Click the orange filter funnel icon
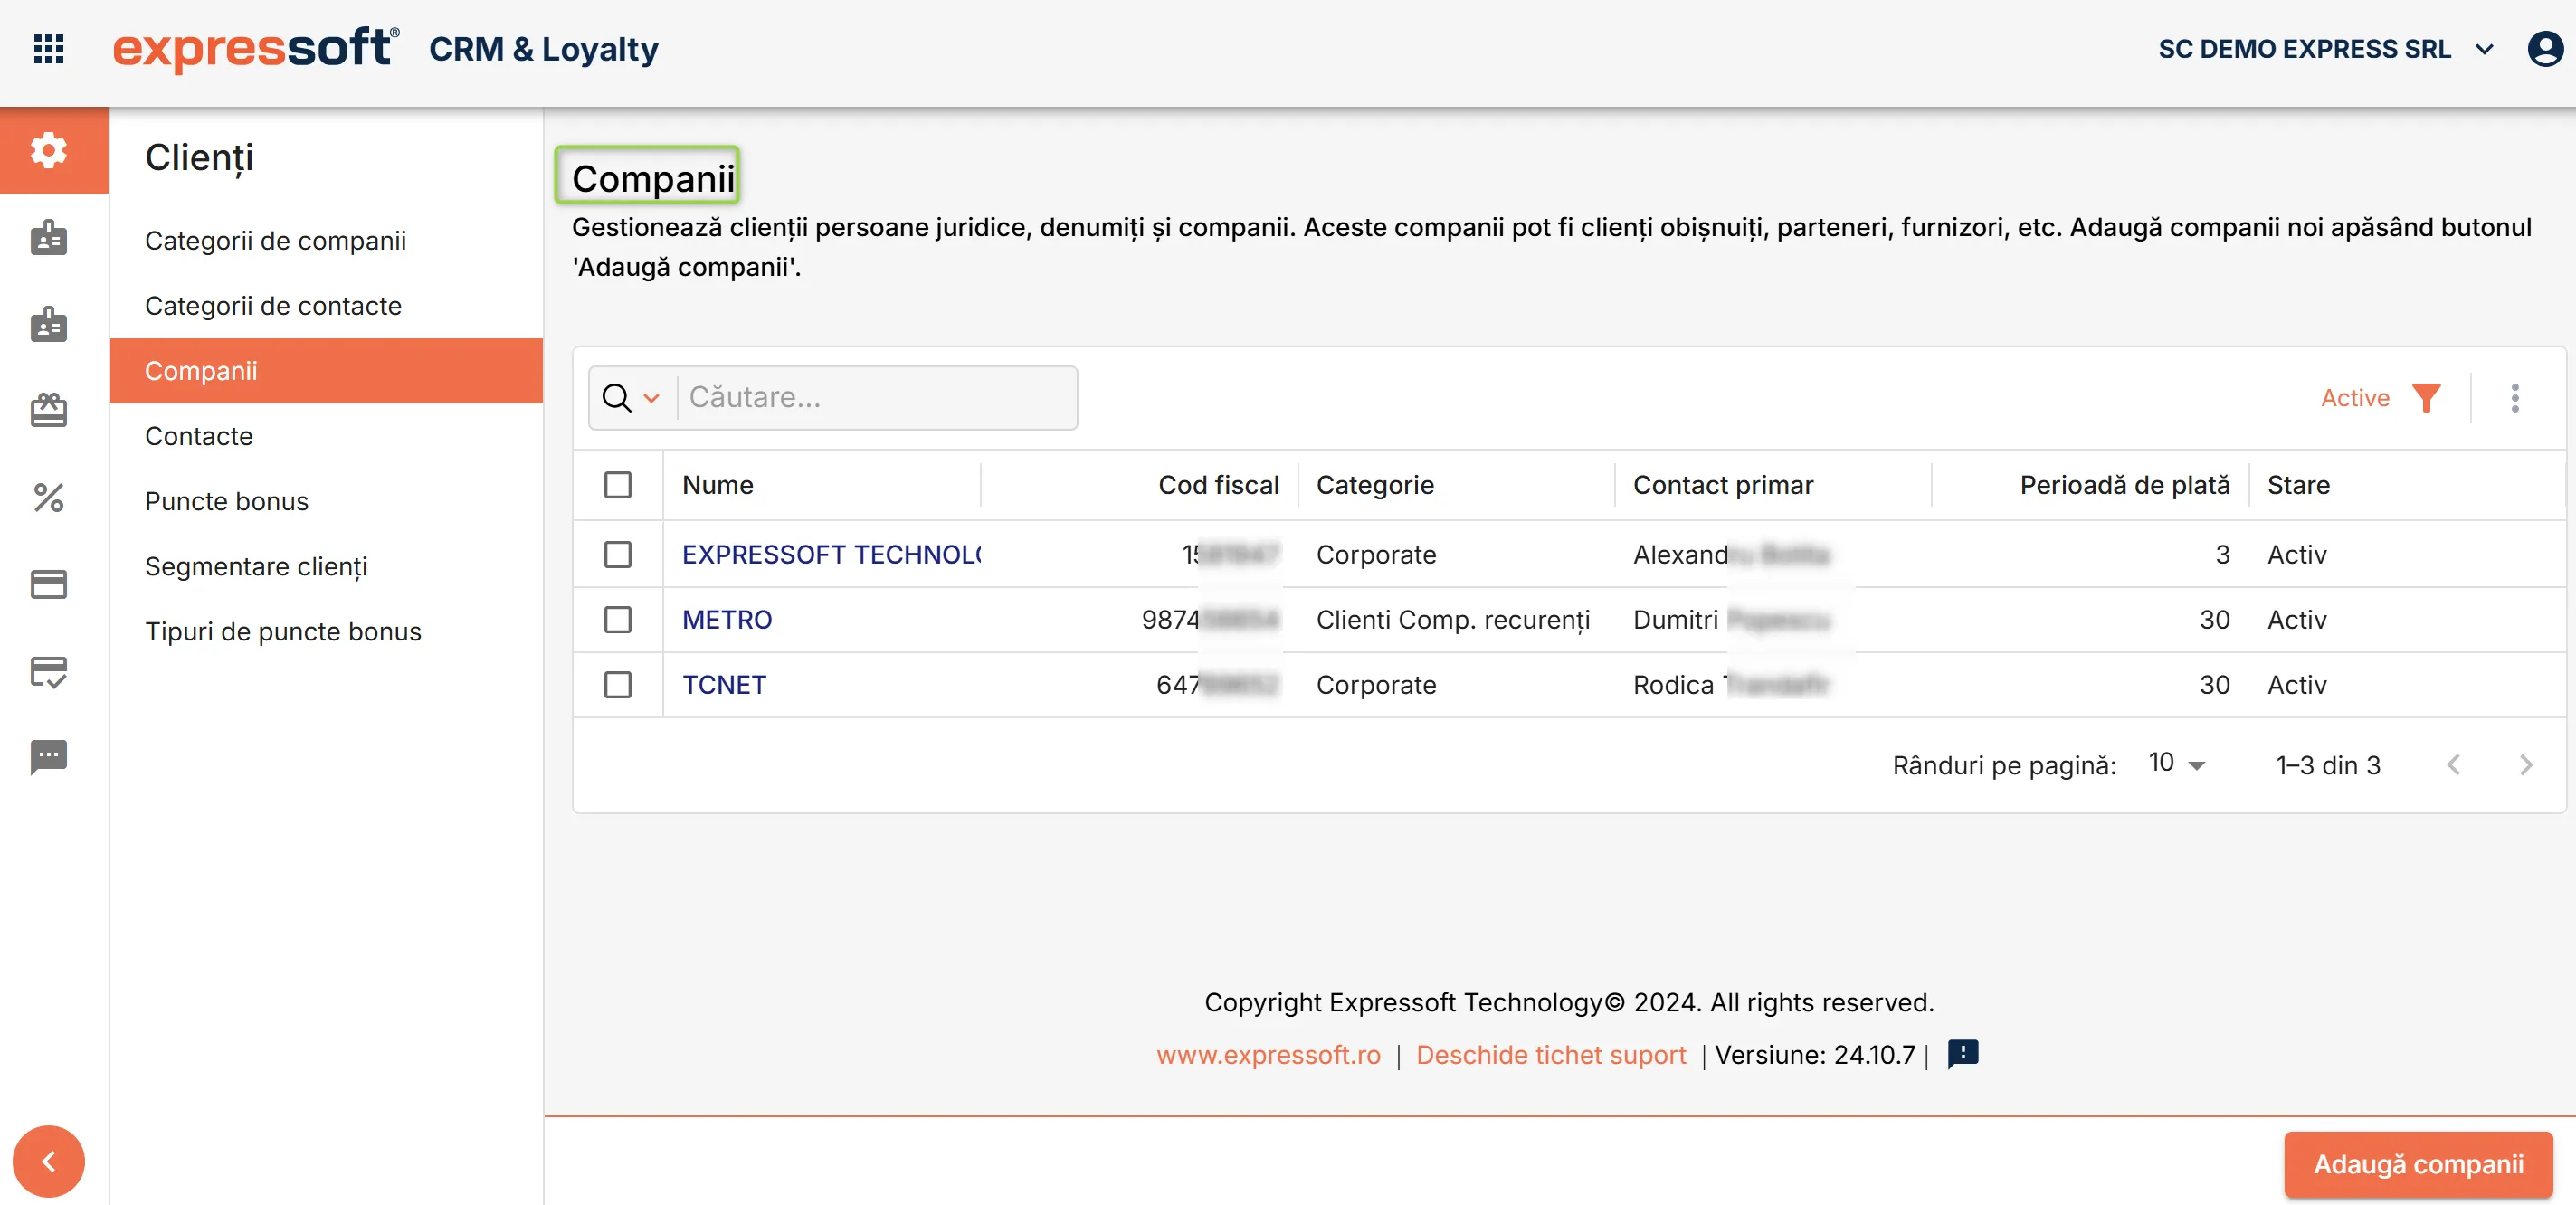This screenshot has height=1205, width=2576. pyautogui.click(x=2426, y=398)
